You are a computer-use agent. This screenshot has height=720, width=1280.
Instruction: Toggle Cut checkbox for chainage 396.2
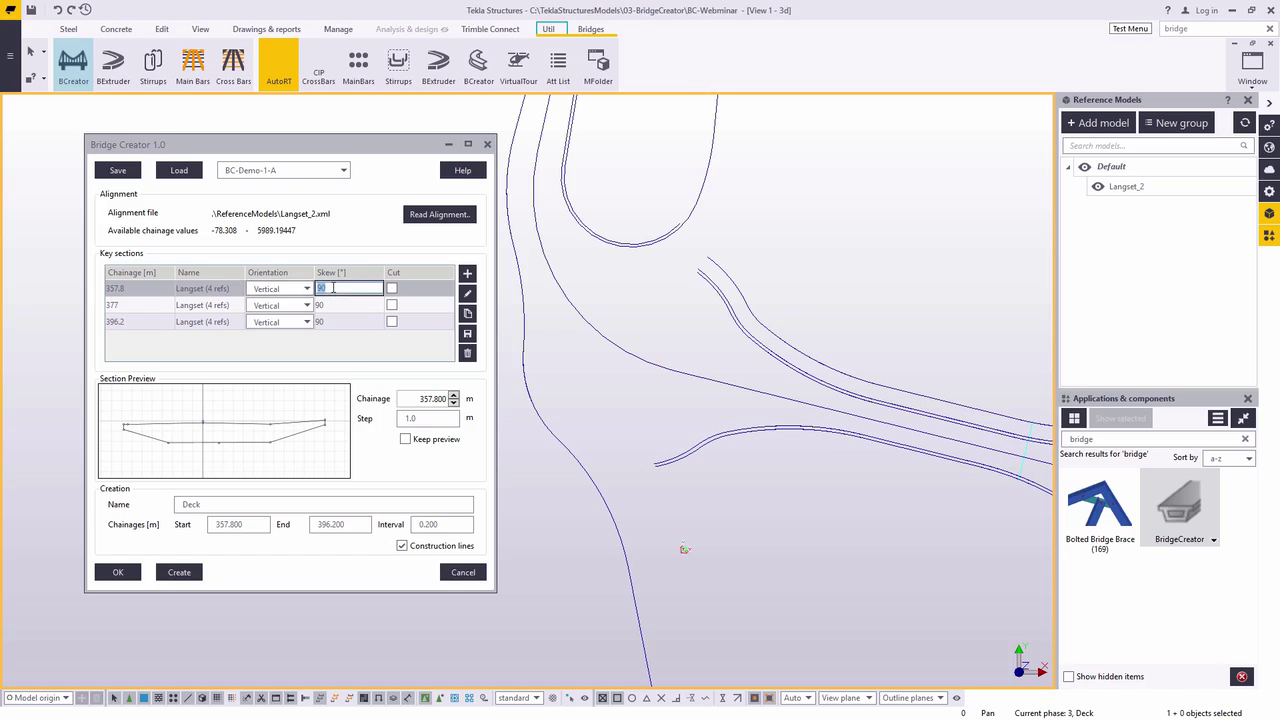click(x=392, y=322)
